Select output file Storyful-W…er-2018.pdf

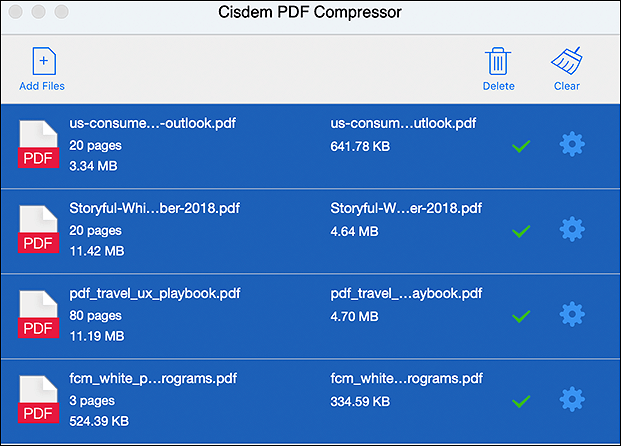point(406,208)
